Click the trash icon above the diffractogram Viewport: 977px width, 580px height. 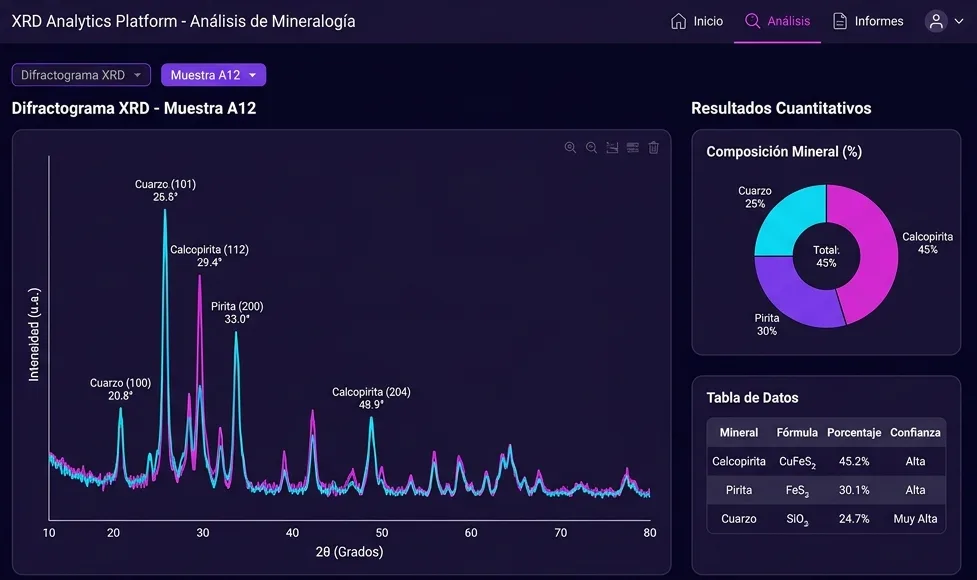[x=654, y=148]
